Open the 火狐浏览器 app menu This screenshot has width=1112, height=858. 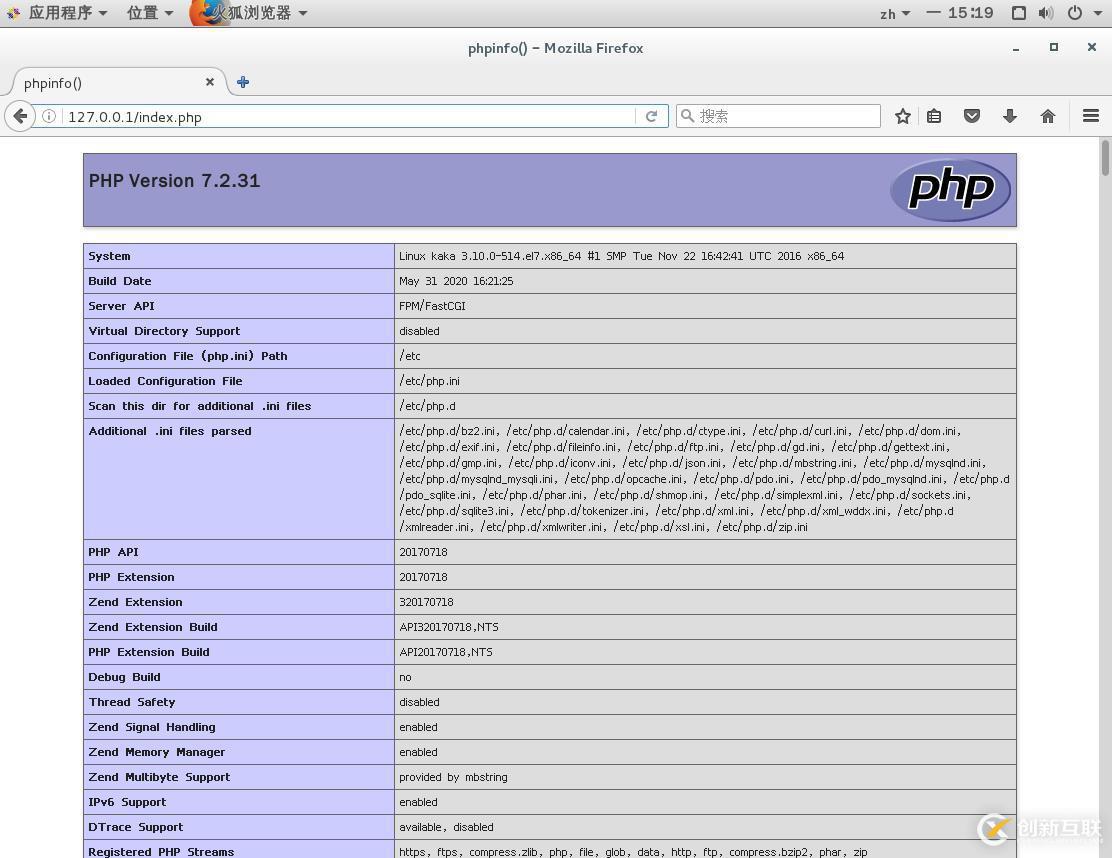[x=250, y=13]
